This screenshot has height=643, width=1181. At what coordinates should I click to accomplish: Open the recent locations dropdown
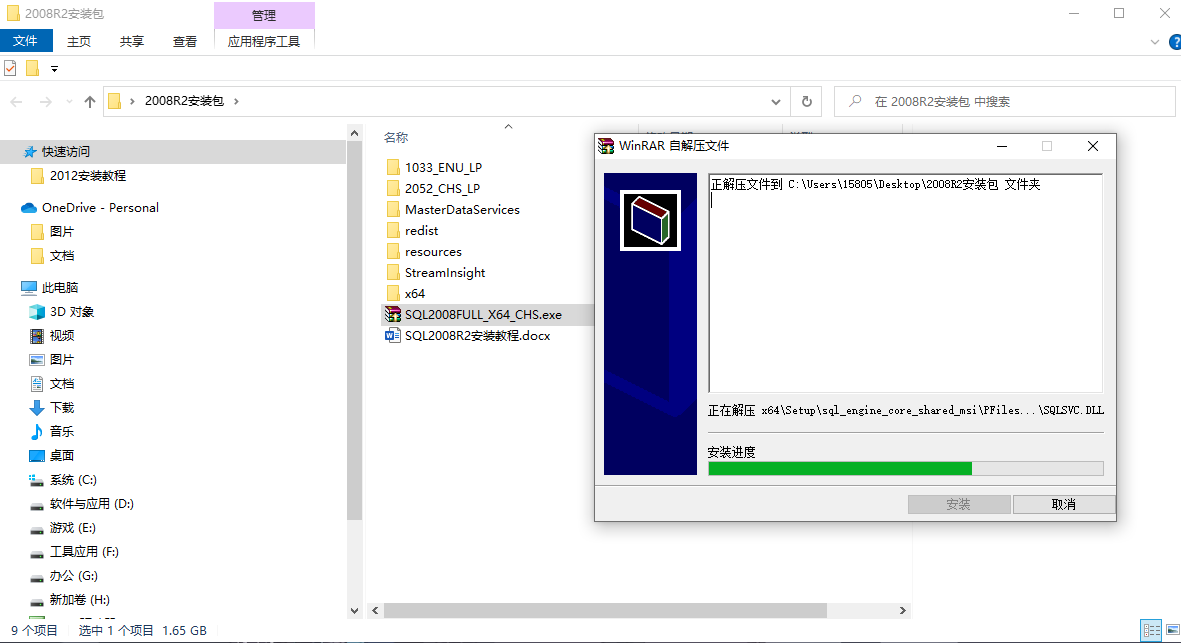69,102
